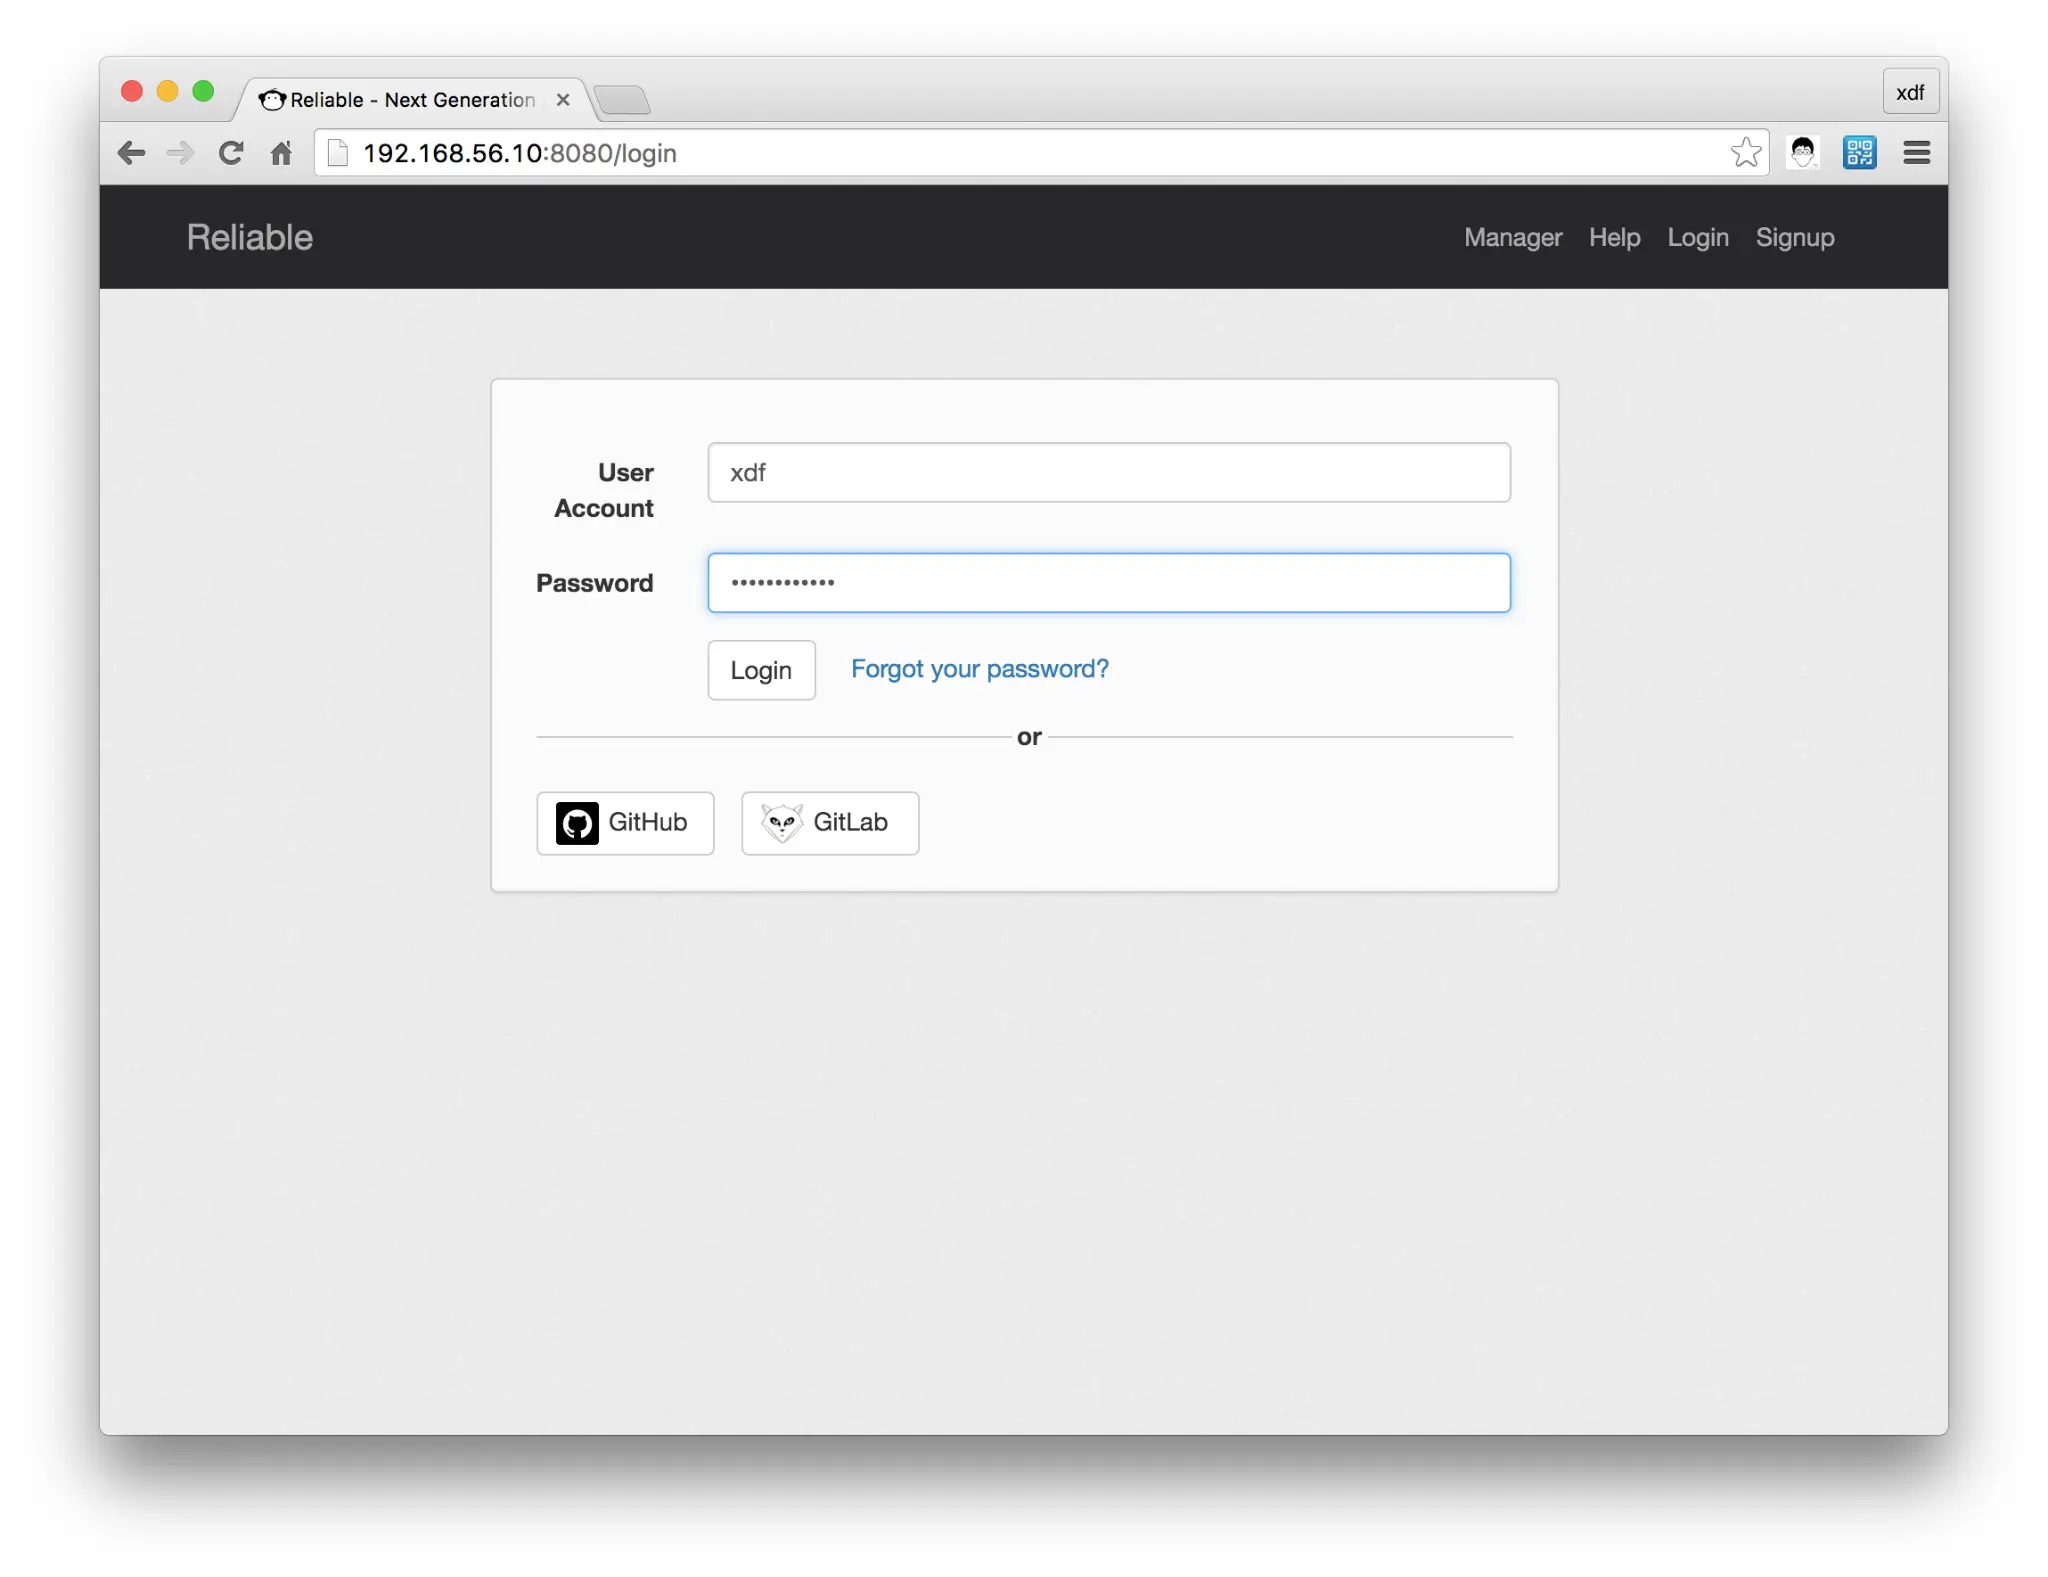Click the browser back arrow

130,153
